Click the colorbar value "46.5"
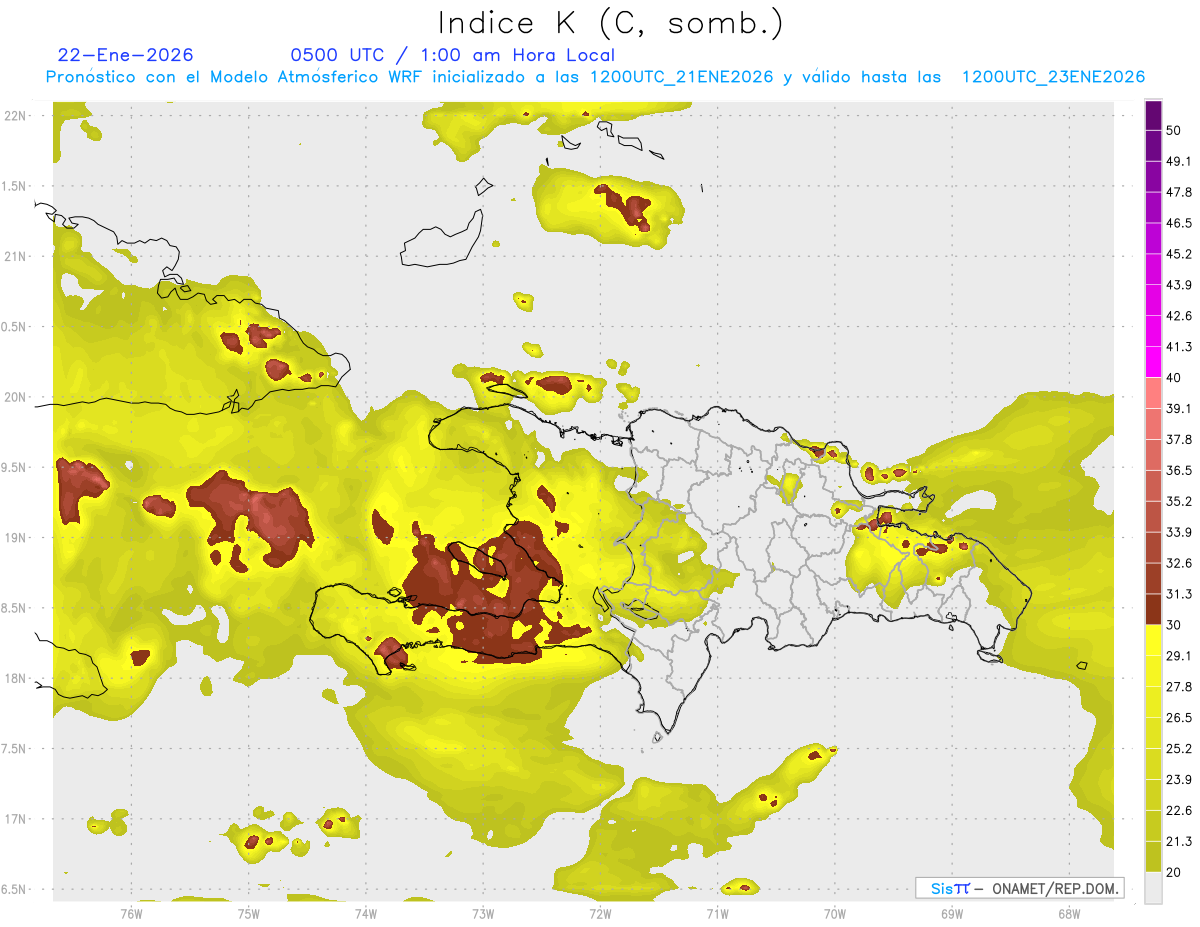Image resolution: width=1200 pixels, height=927 pixels. [1179, 223]
